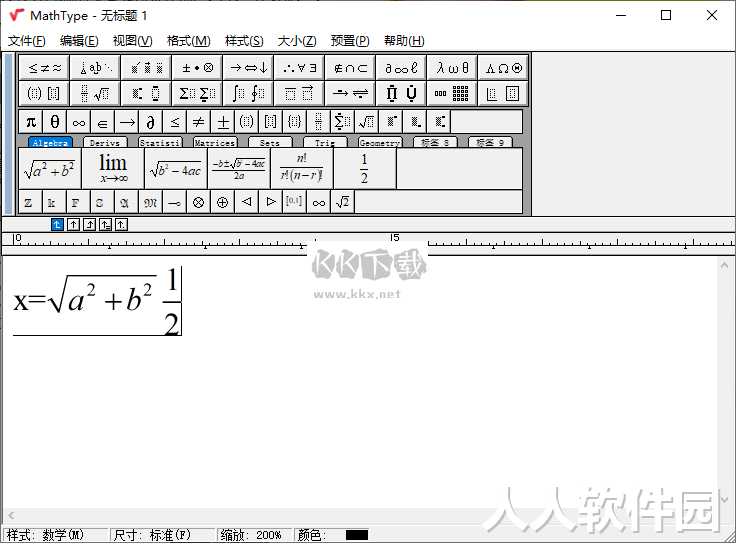Screen dimensions: 736x543
Task: Insert the one-half fraction expression
Action: pyautogui.click(x=365, y=169)
